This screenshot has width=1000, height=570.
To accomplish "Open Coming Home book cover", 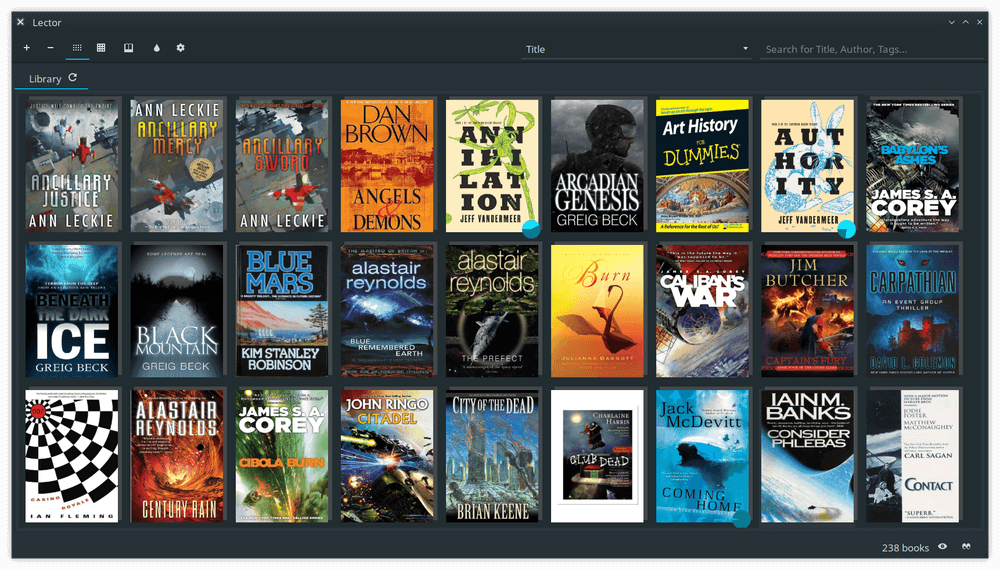I will point(702,457).
